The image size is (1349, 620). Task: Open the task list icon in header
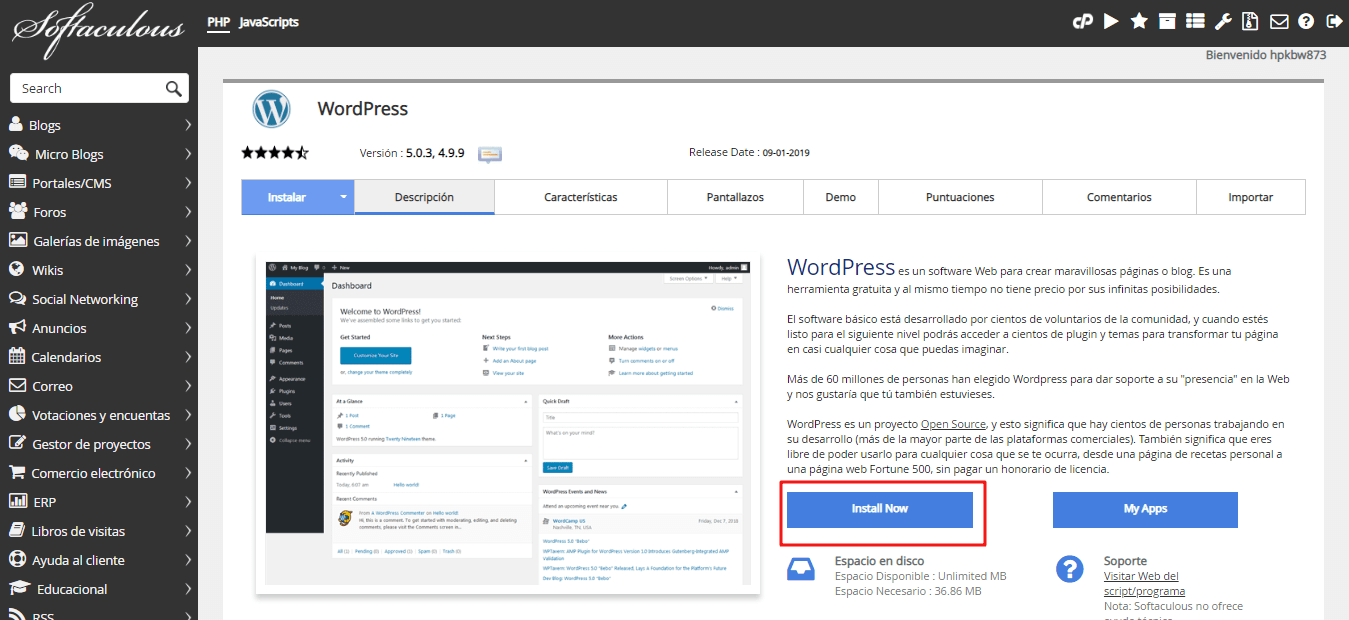tap(1195, 21)
